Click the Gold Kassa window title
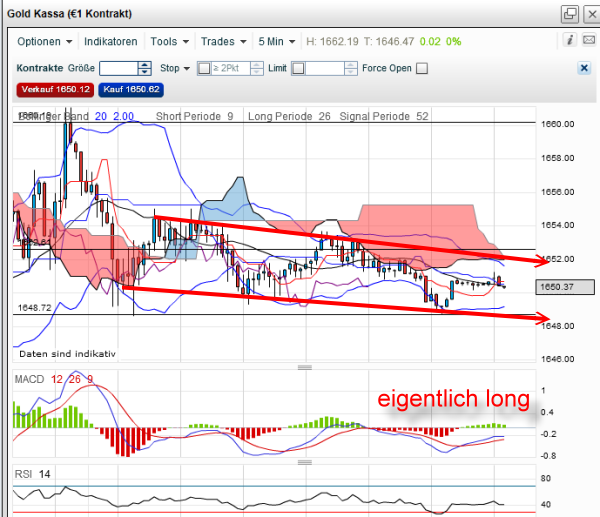Image resolution: width=600 pixels, height=517 pixels. tap(69, 14)
